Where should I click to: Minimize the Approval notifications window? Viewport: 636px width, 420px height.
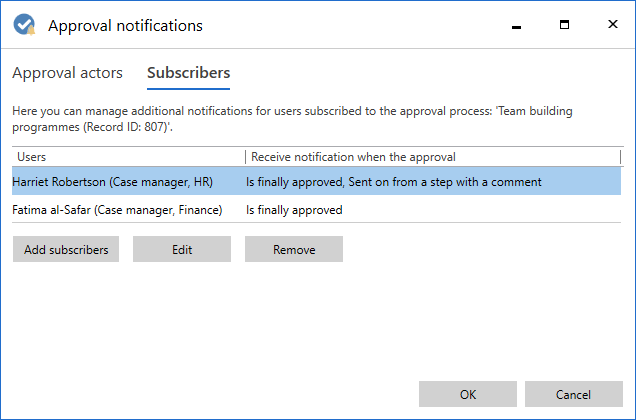tap(519, 24)
